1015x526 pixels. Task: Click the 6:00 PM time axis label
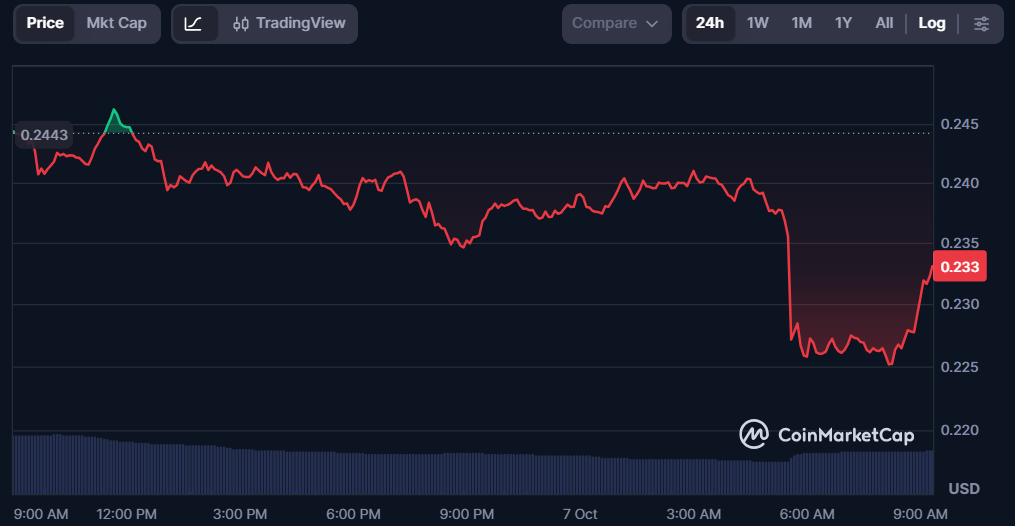[353, 514]
